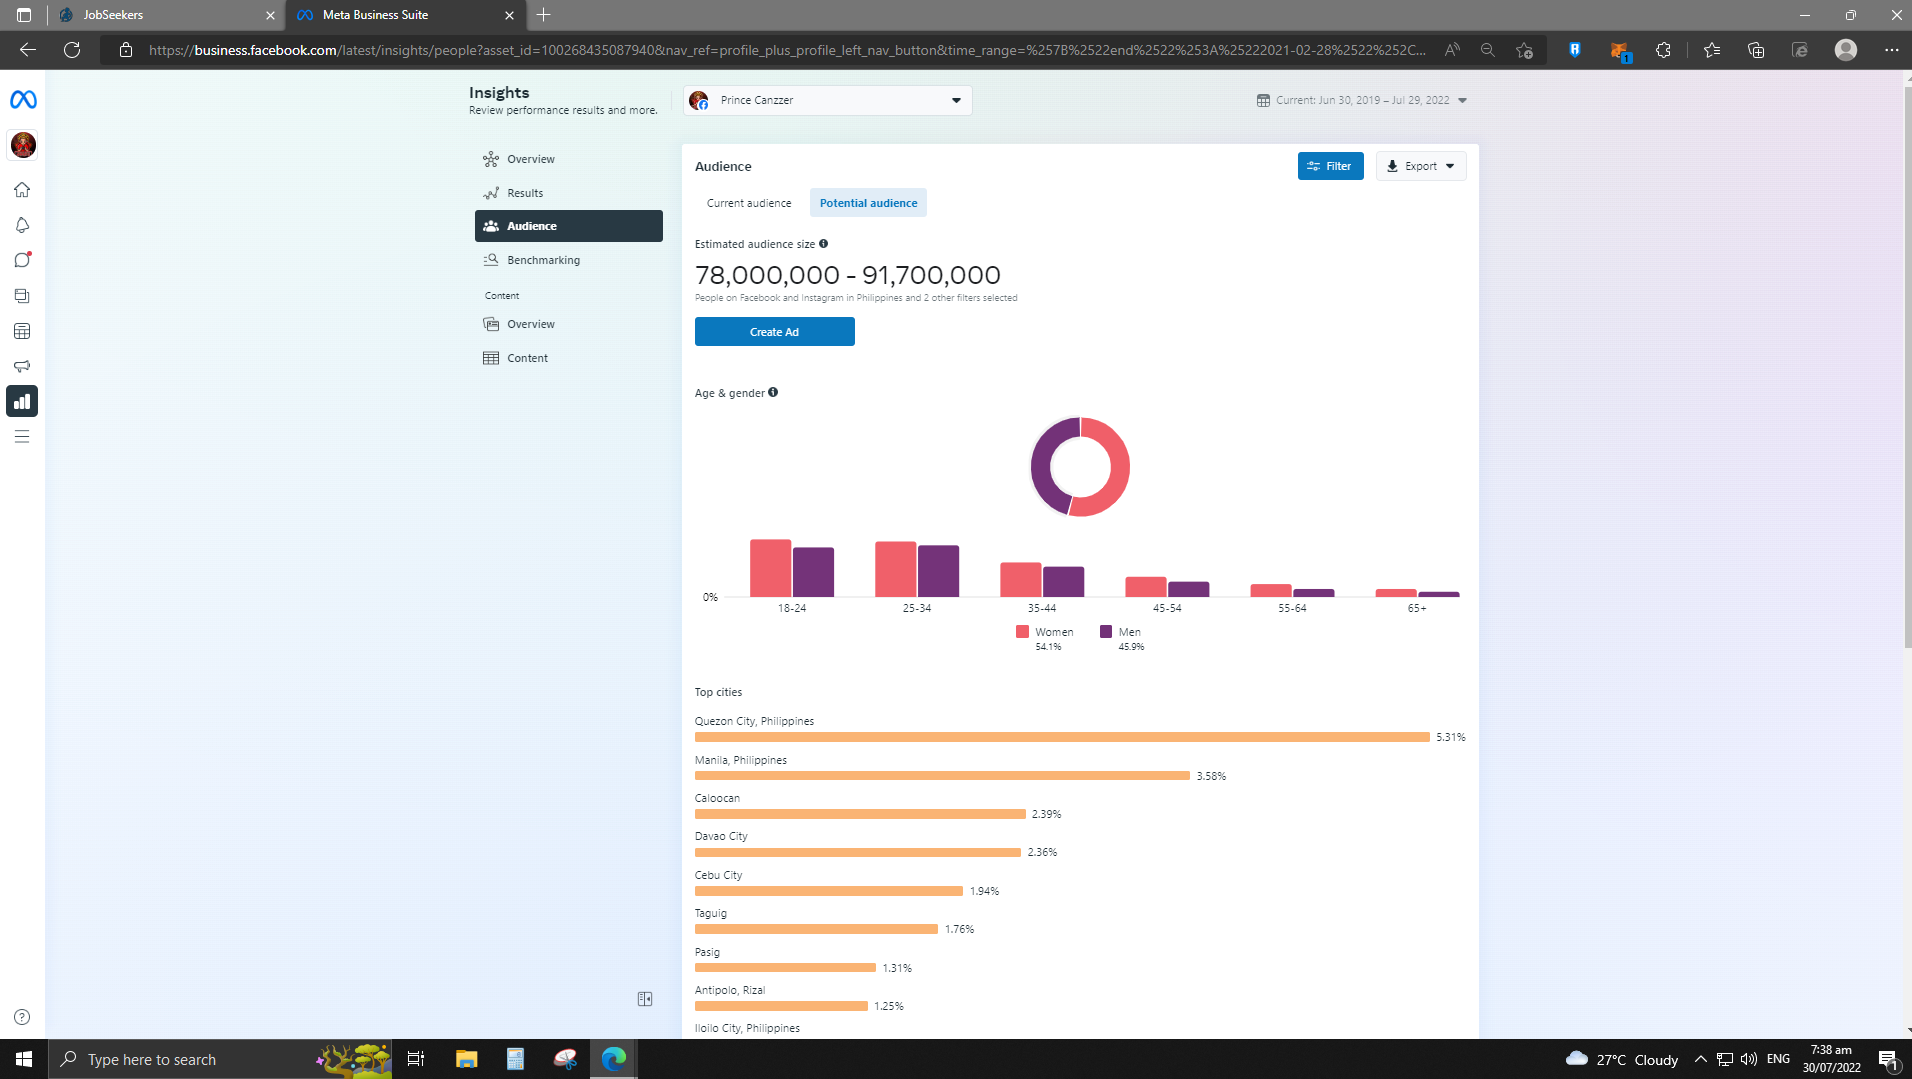Click the Estimated audience size info icon
1912x1079 pixels.
824,244
